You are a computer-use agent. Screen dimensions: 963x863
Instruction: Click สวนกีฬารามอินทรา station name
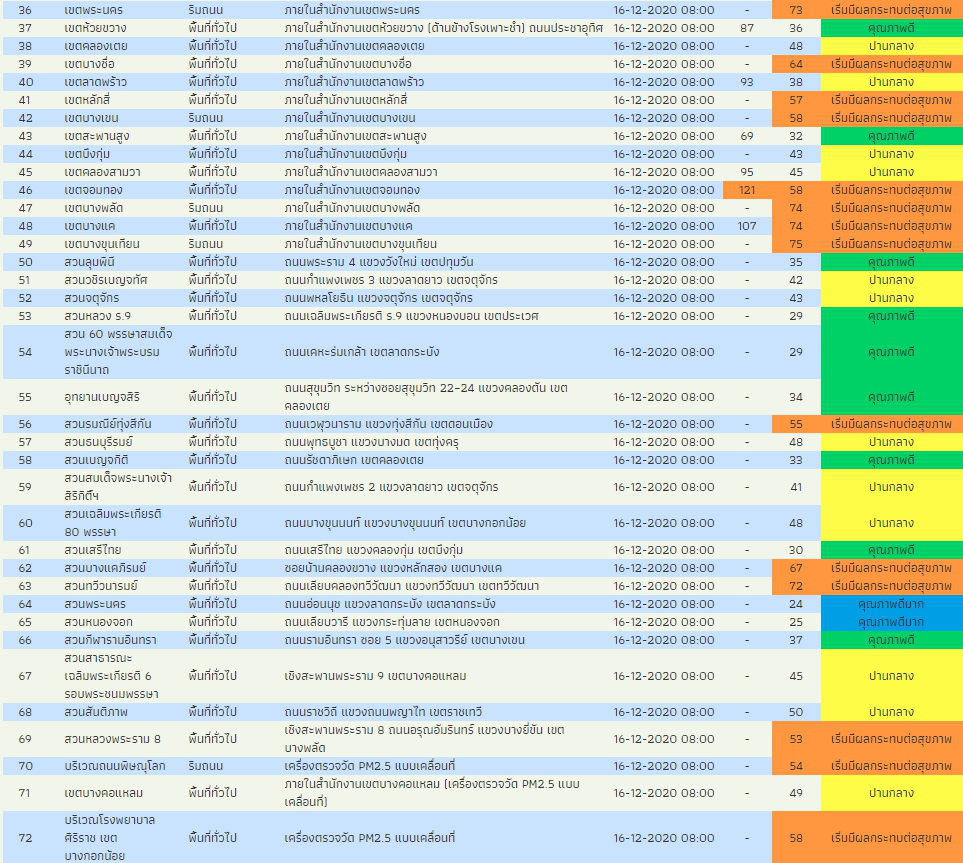pyautogui.click(x=110, y=640)
